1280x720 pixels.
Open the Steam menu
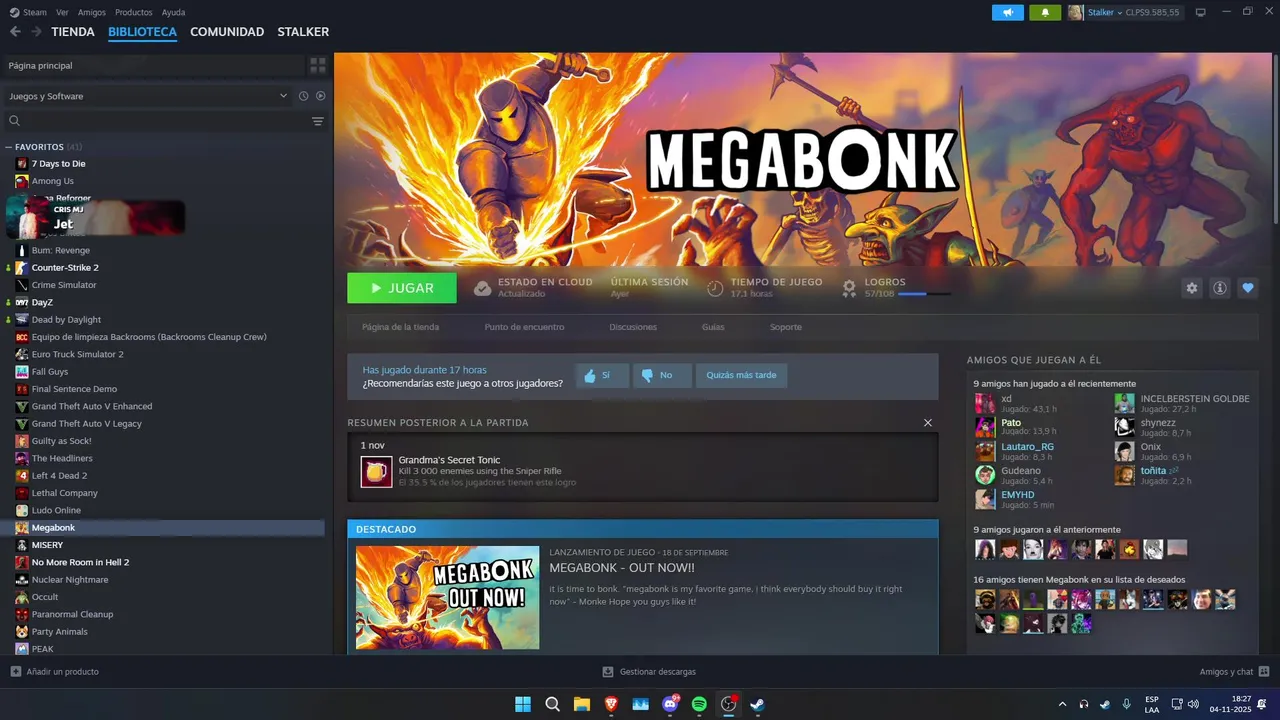[x=29, y=12]
